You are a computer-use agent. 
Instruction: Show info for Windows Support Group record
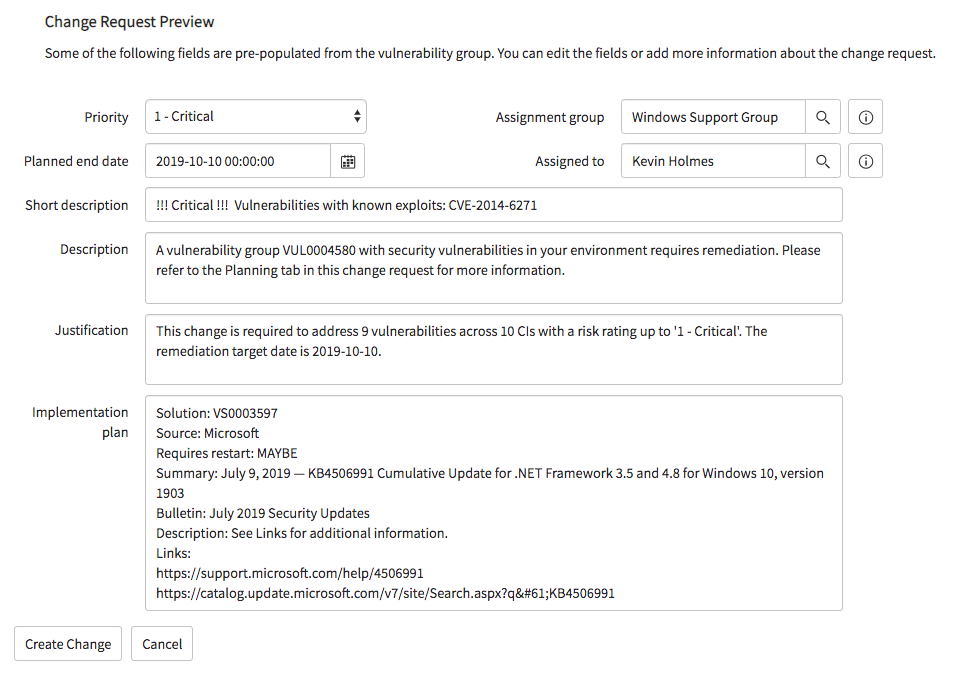point(865,117)
